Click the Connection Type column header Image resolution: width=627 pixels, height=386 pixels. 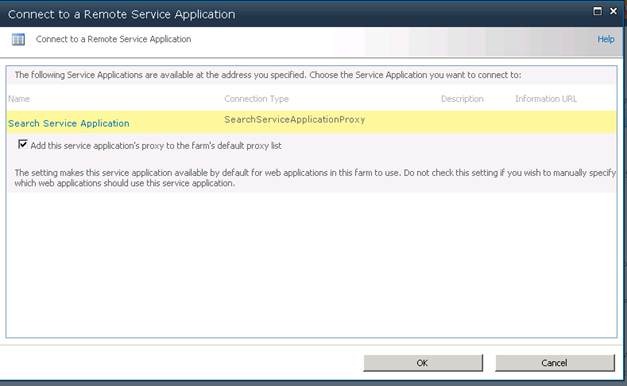point(256,99)
